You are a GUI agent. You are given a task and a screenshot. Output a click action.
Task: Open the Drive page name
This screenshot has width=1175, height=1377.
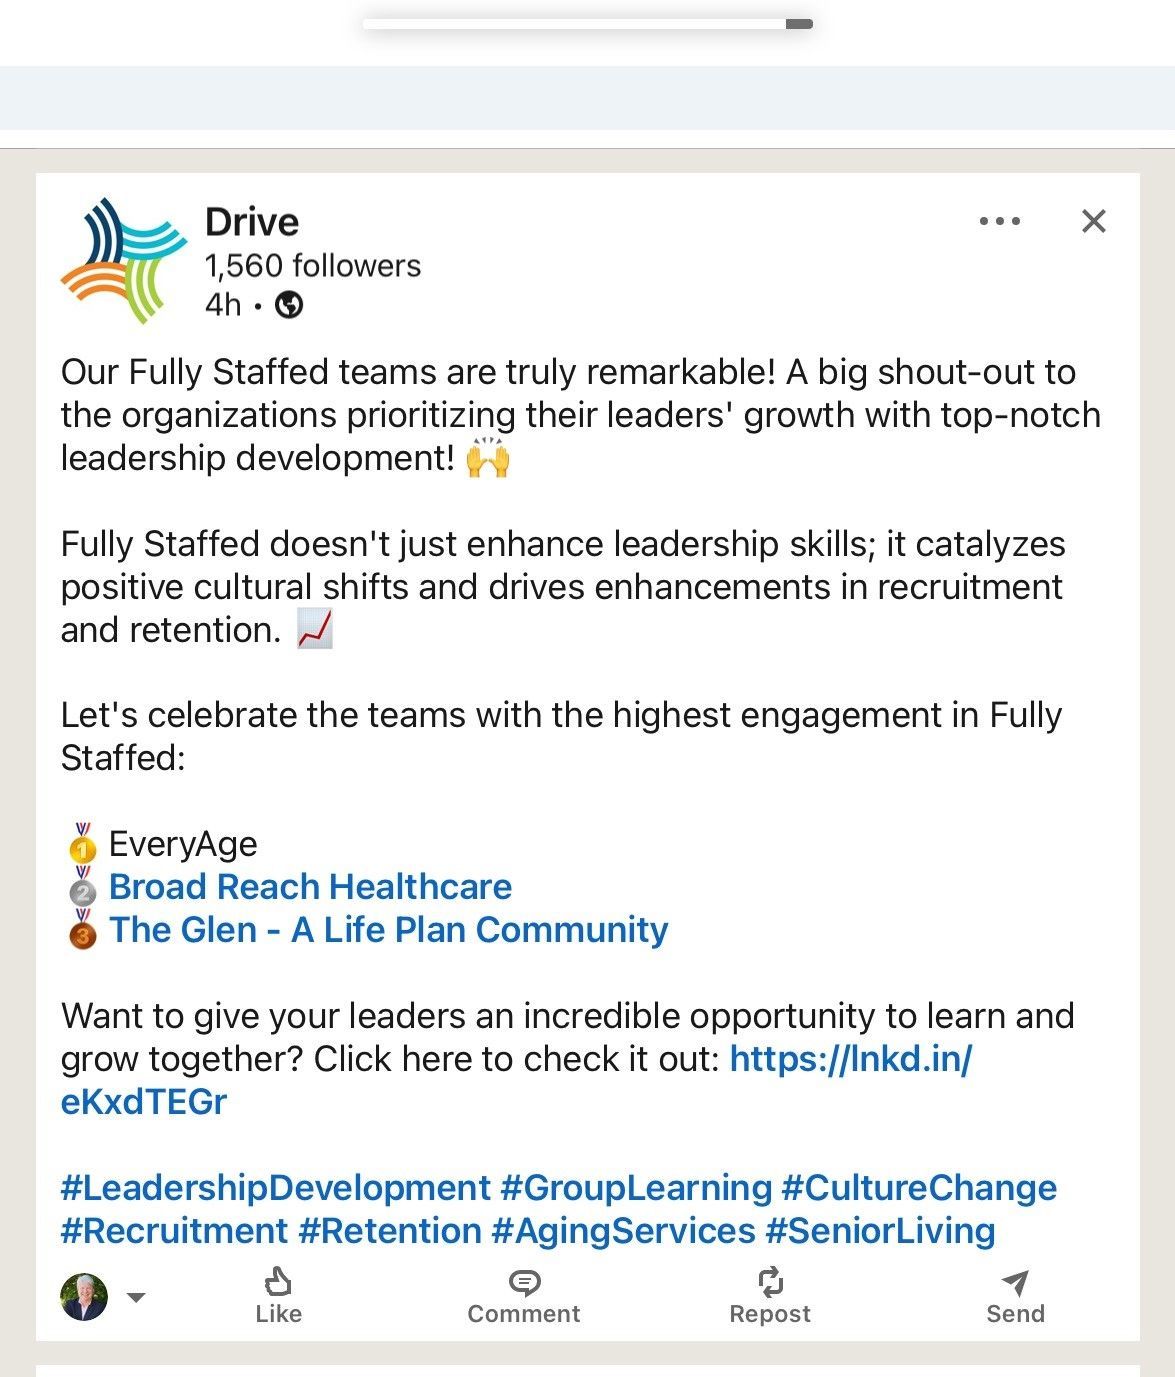[252, 222]
